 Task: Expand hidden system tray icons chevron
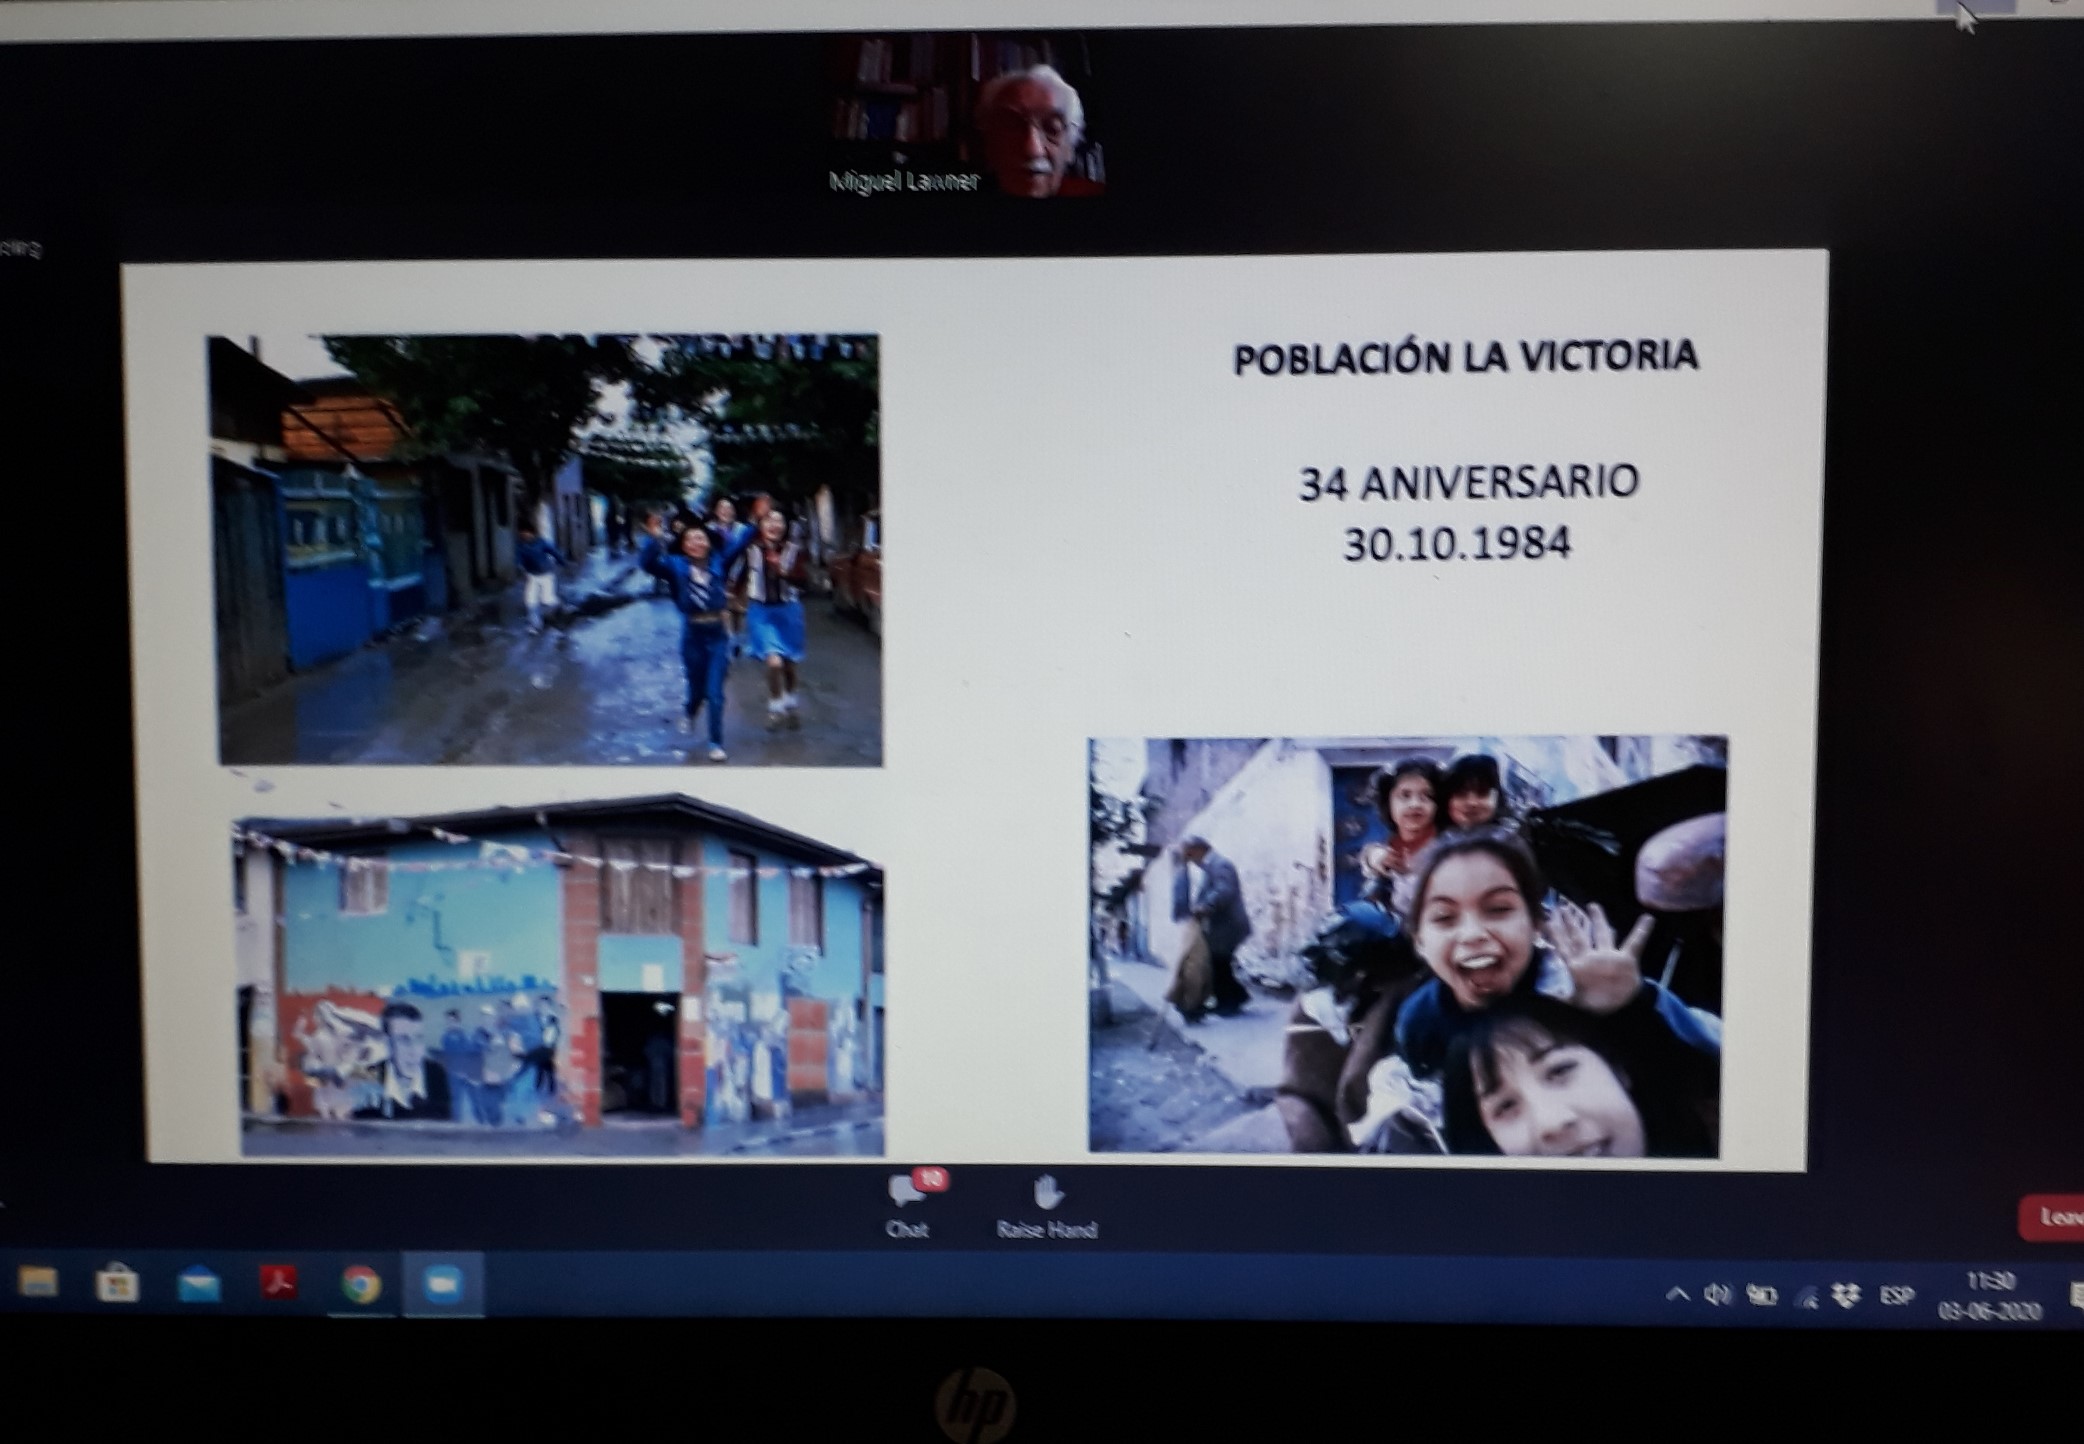pyautogui.click(x=1678, y=1294)
